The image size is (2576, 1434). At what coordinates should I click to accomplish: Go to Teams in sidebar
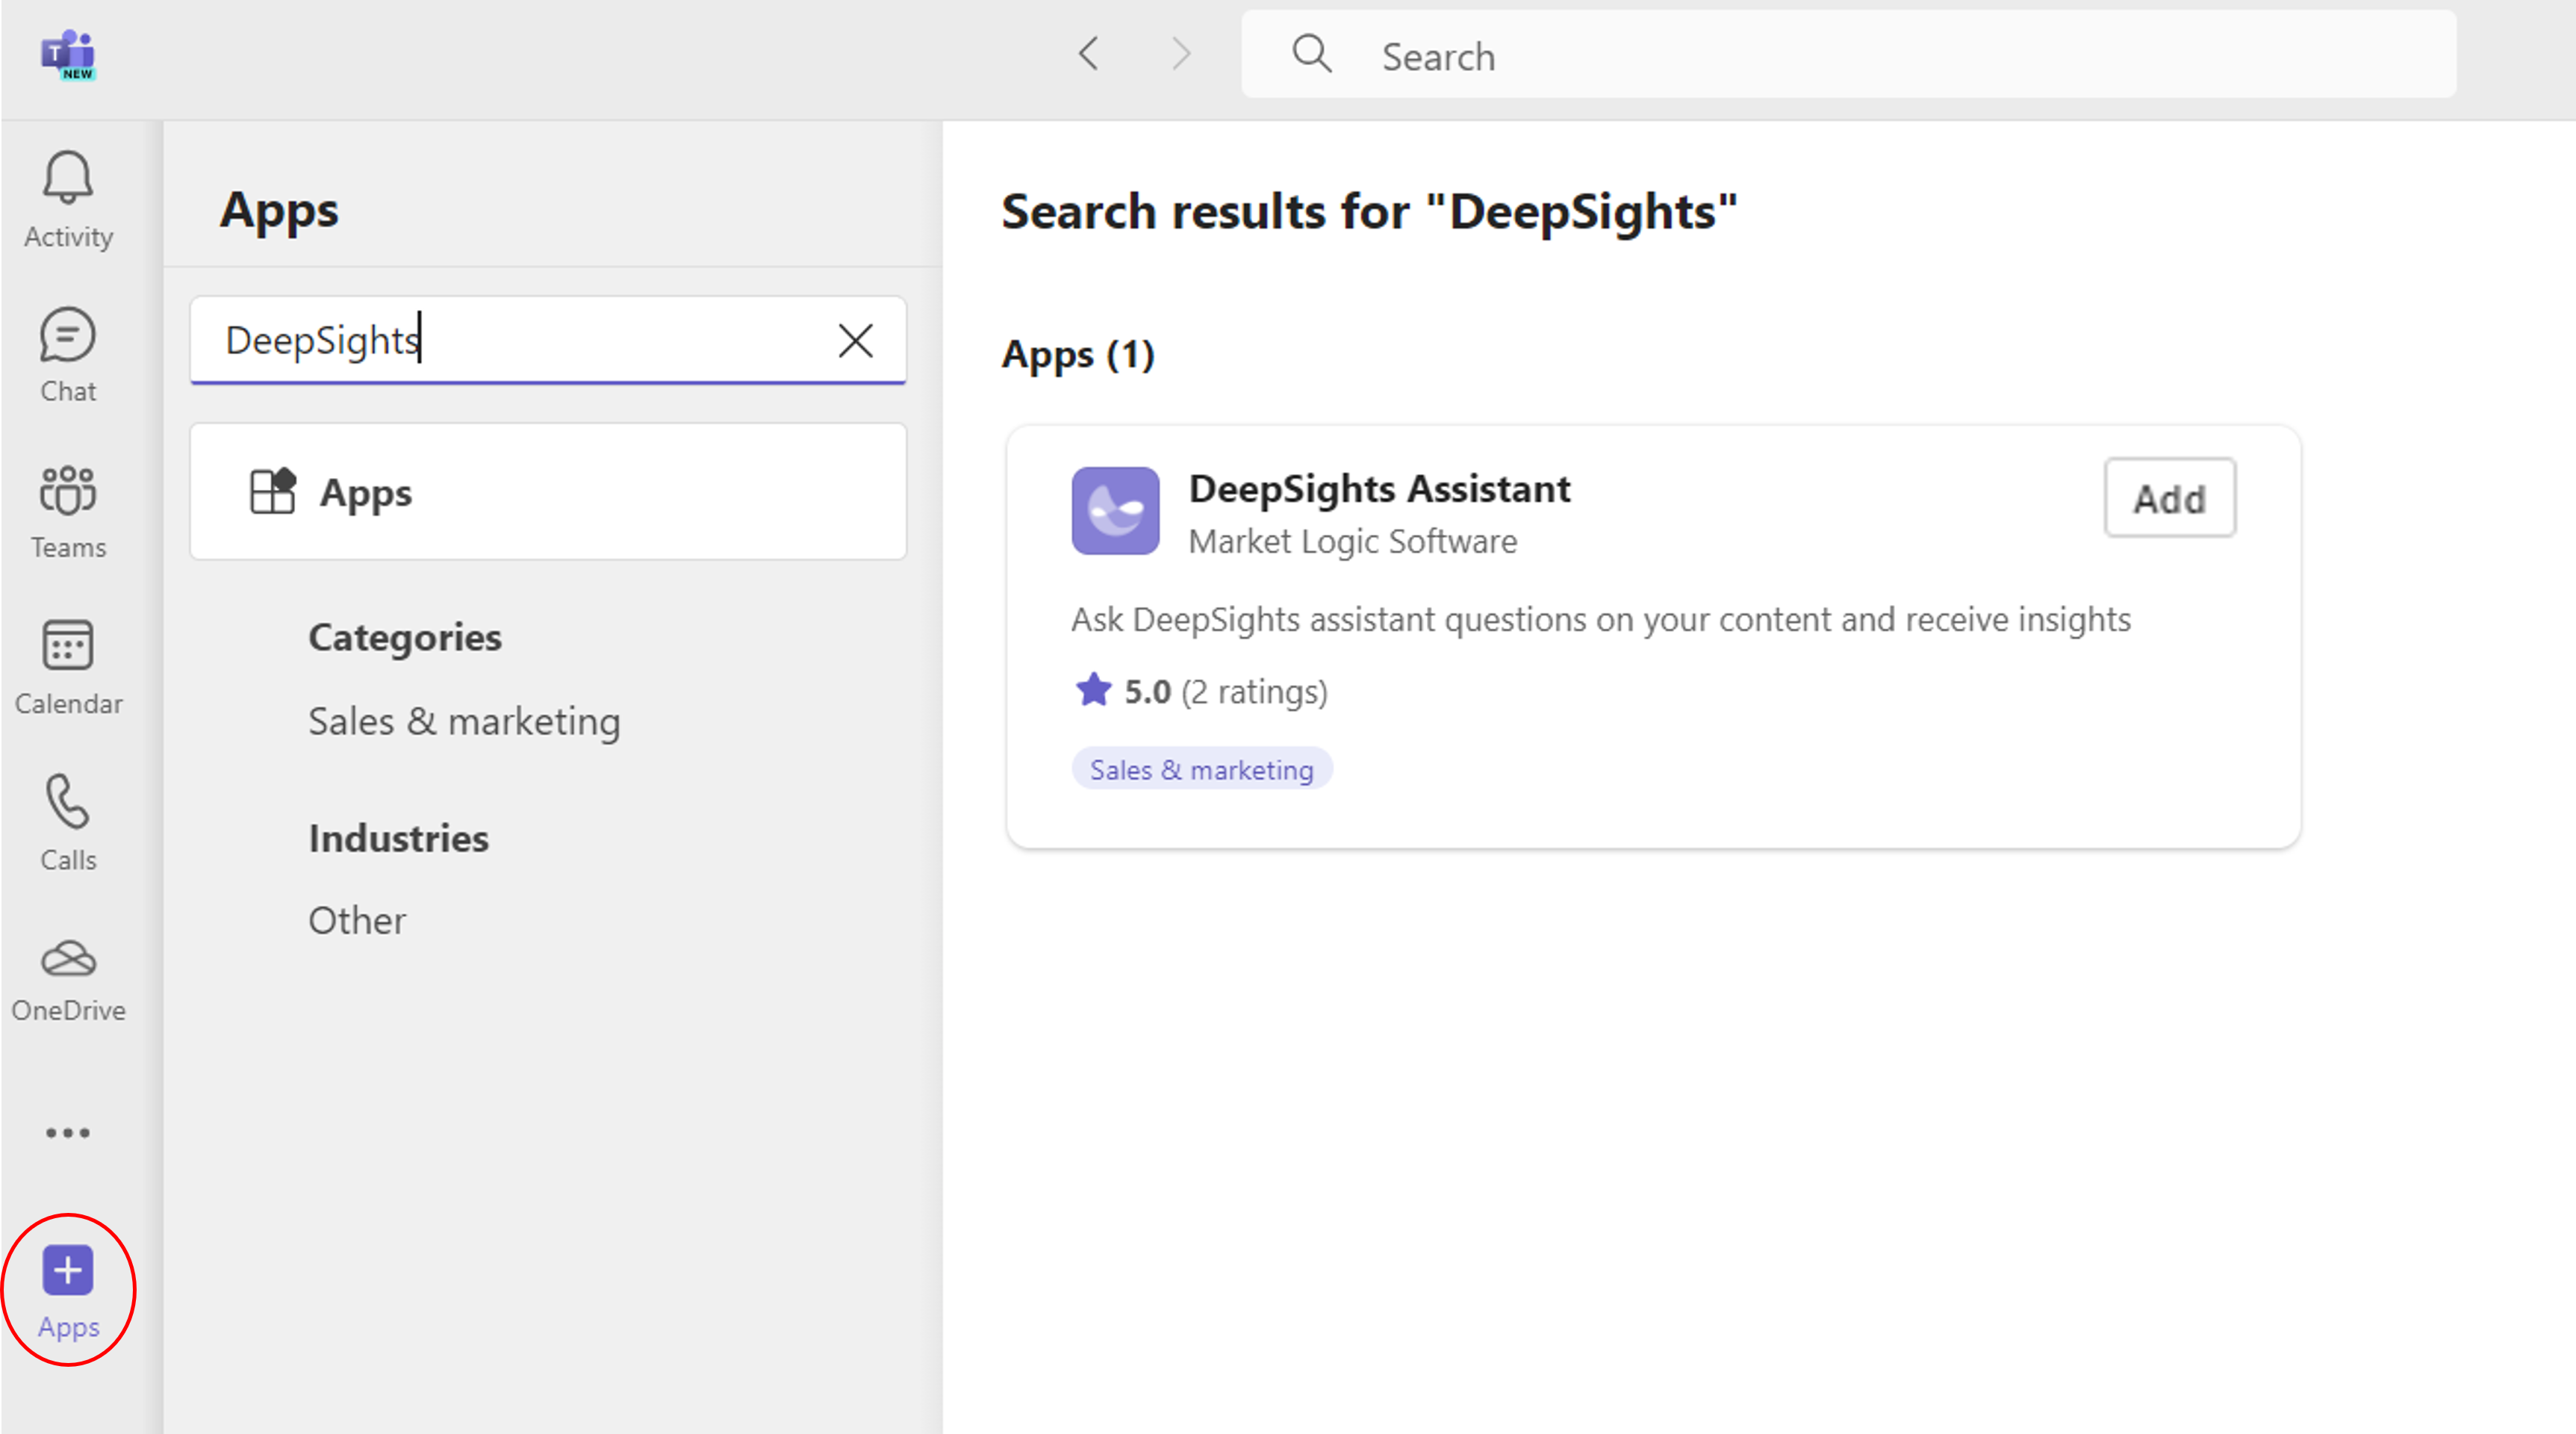[x=68, y=512]
